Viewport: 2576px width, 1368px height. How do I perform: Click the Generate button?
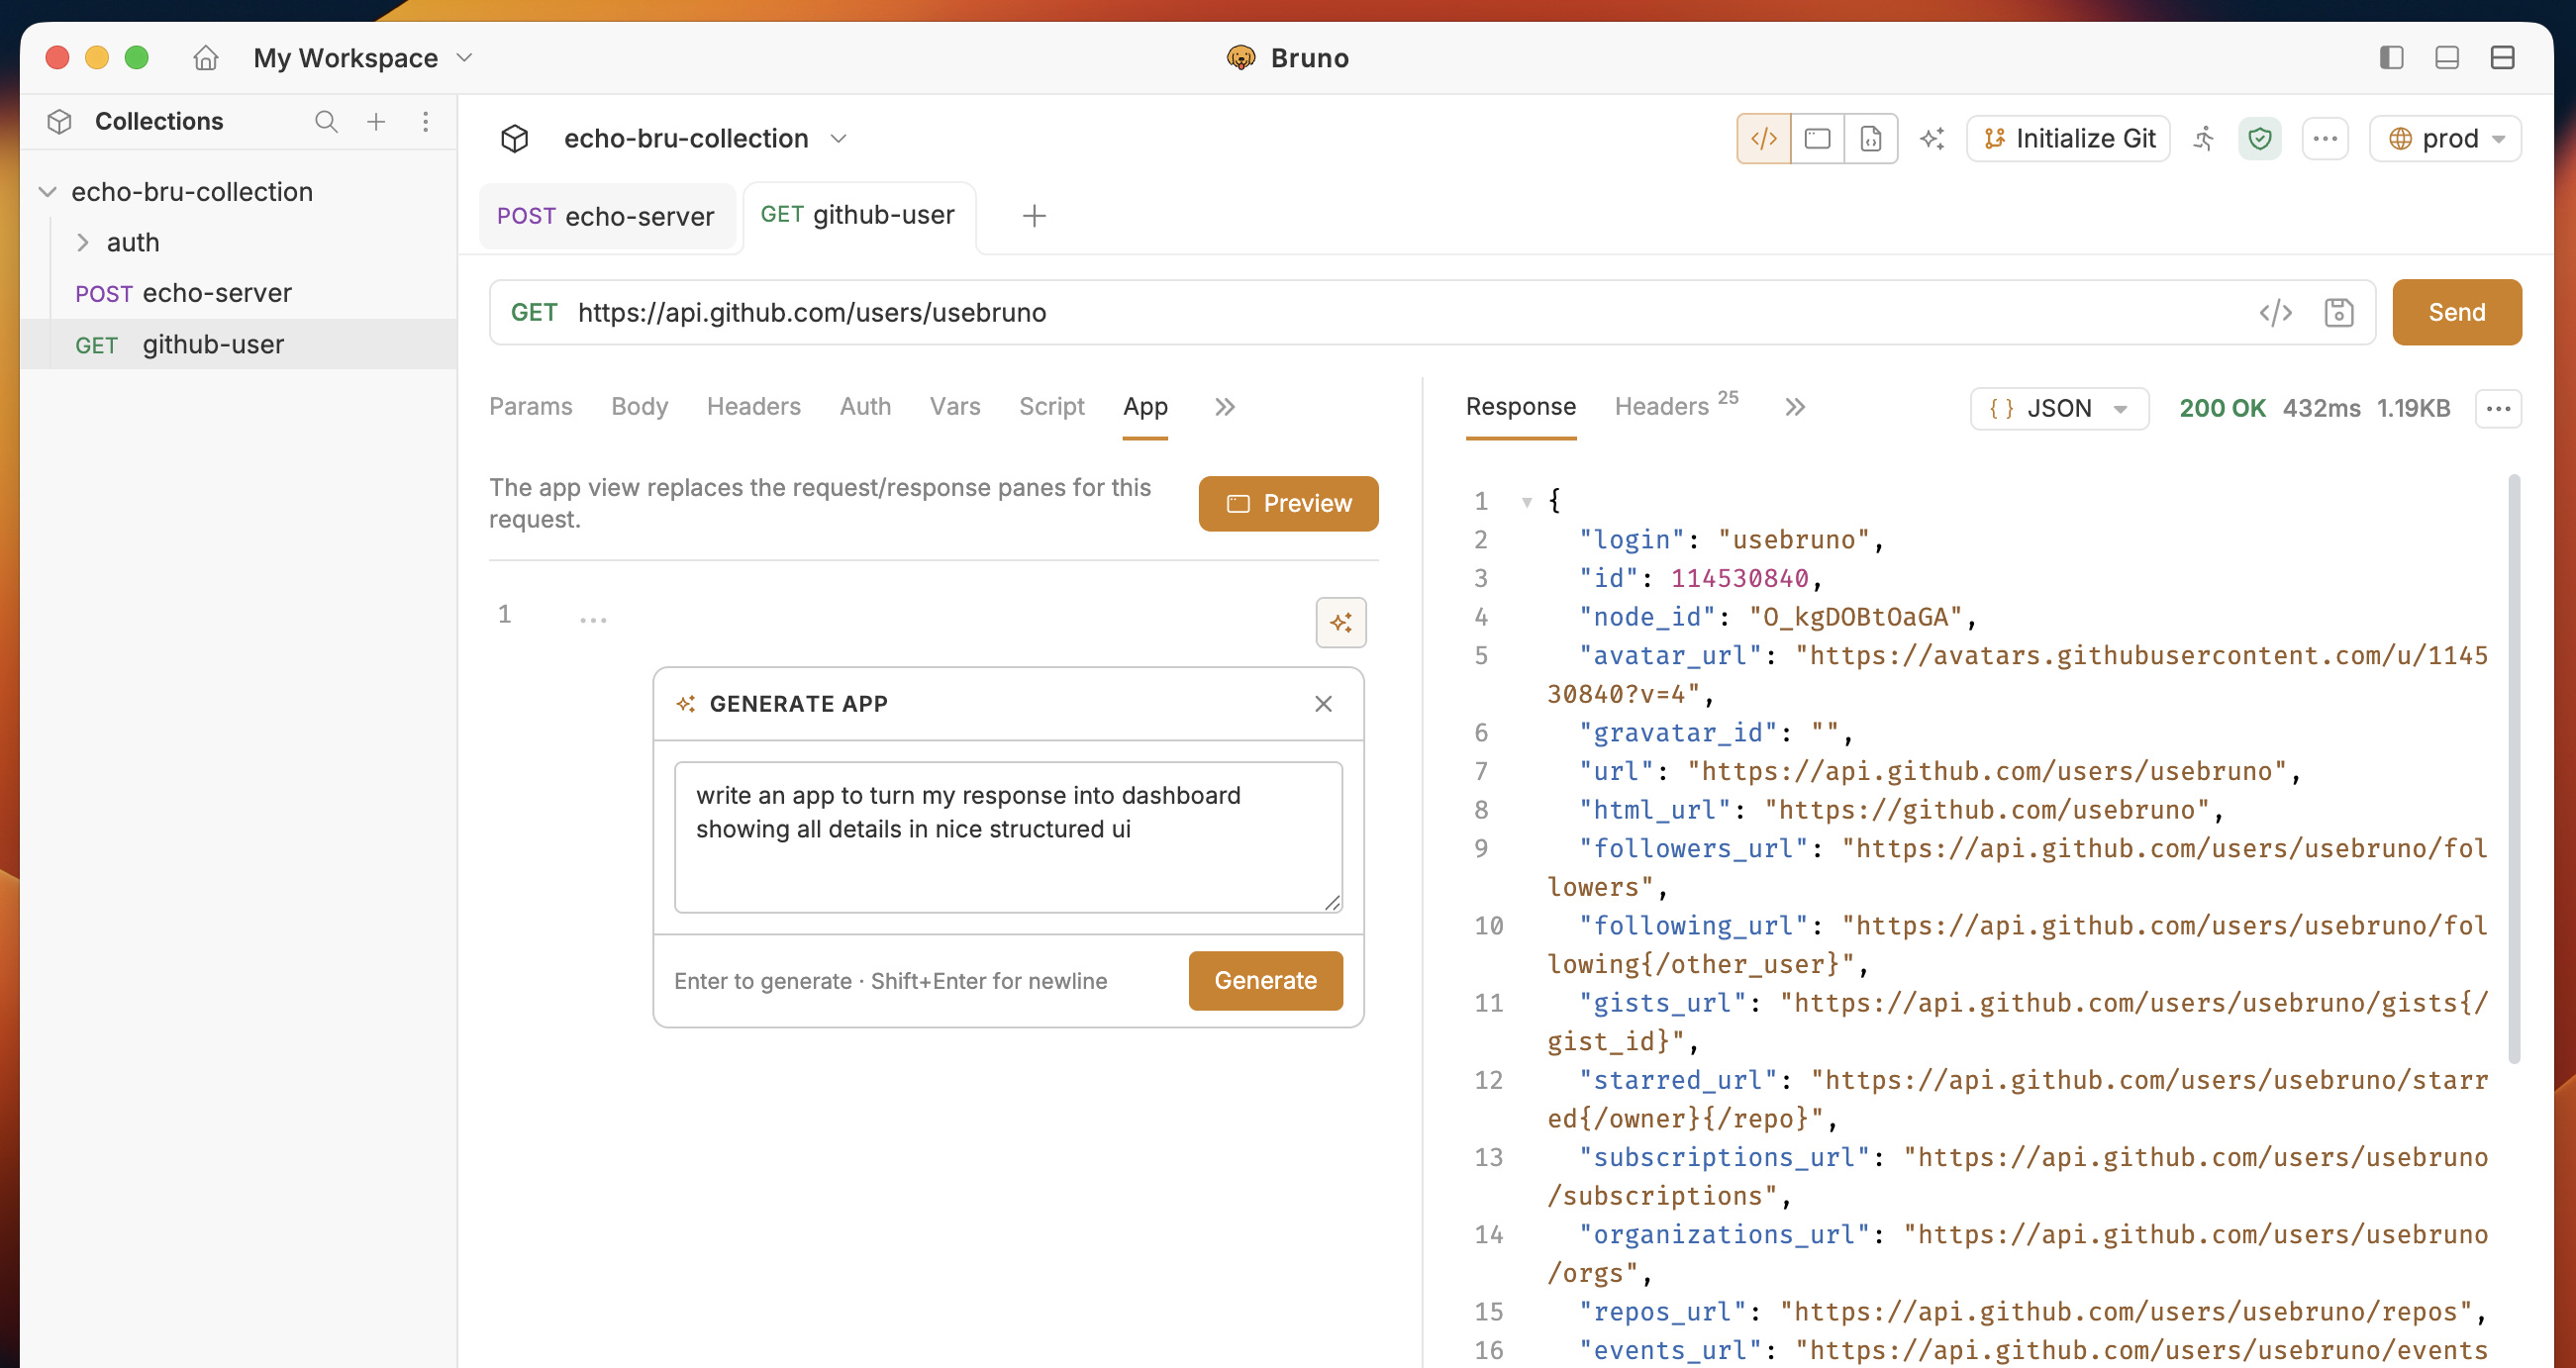[1266, 981]
